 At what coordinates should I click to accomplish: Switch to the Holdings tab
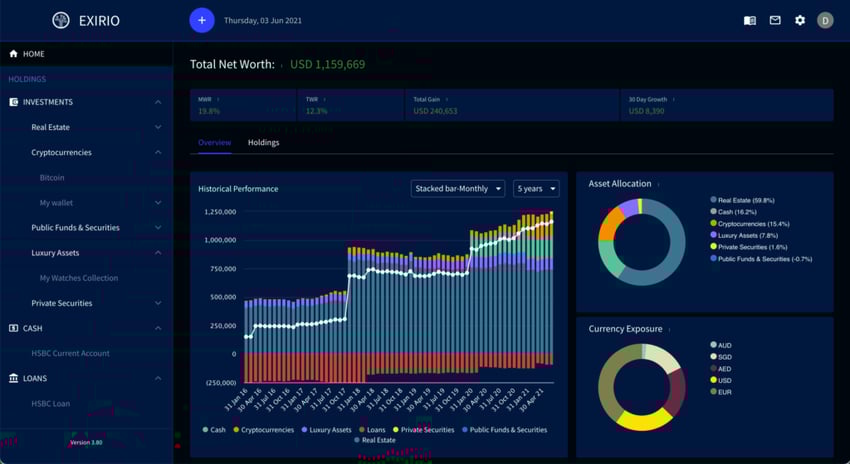[x=263, y=143]
